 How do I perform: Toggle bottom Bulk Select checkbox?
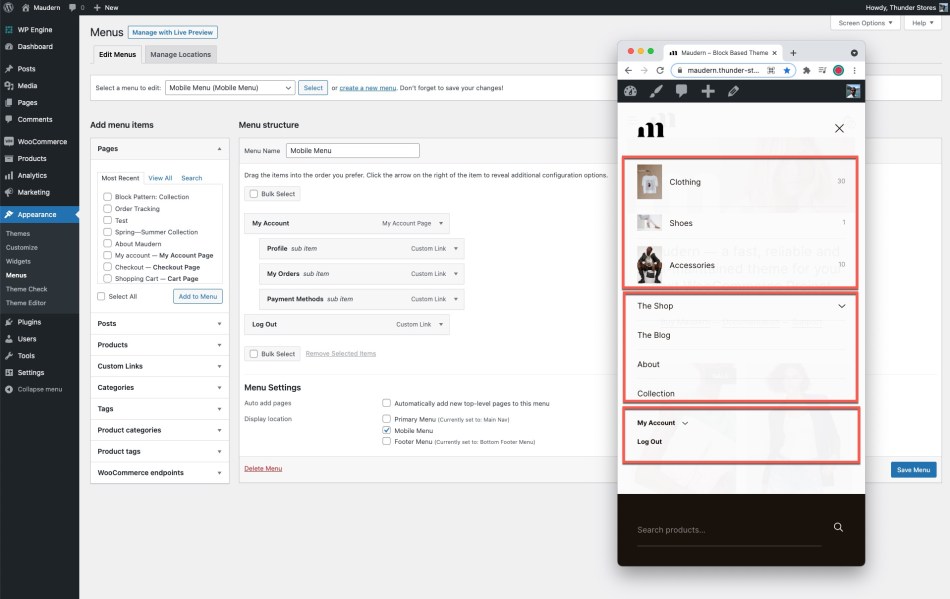point(254,354)
